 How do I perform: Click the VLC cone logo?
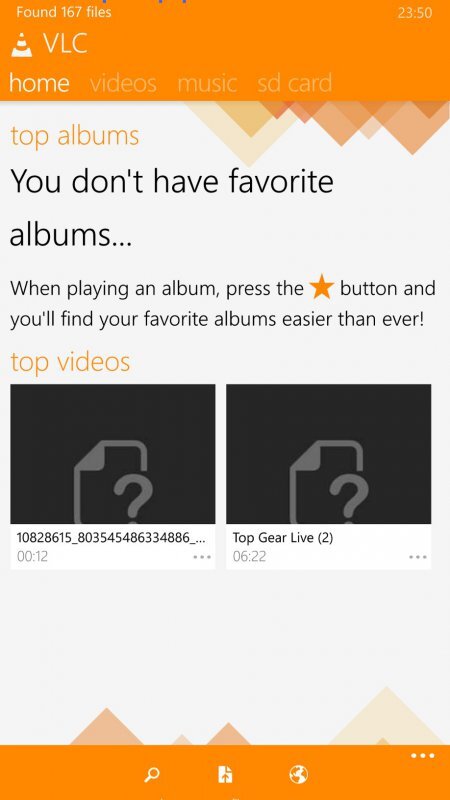click(21, 45)
